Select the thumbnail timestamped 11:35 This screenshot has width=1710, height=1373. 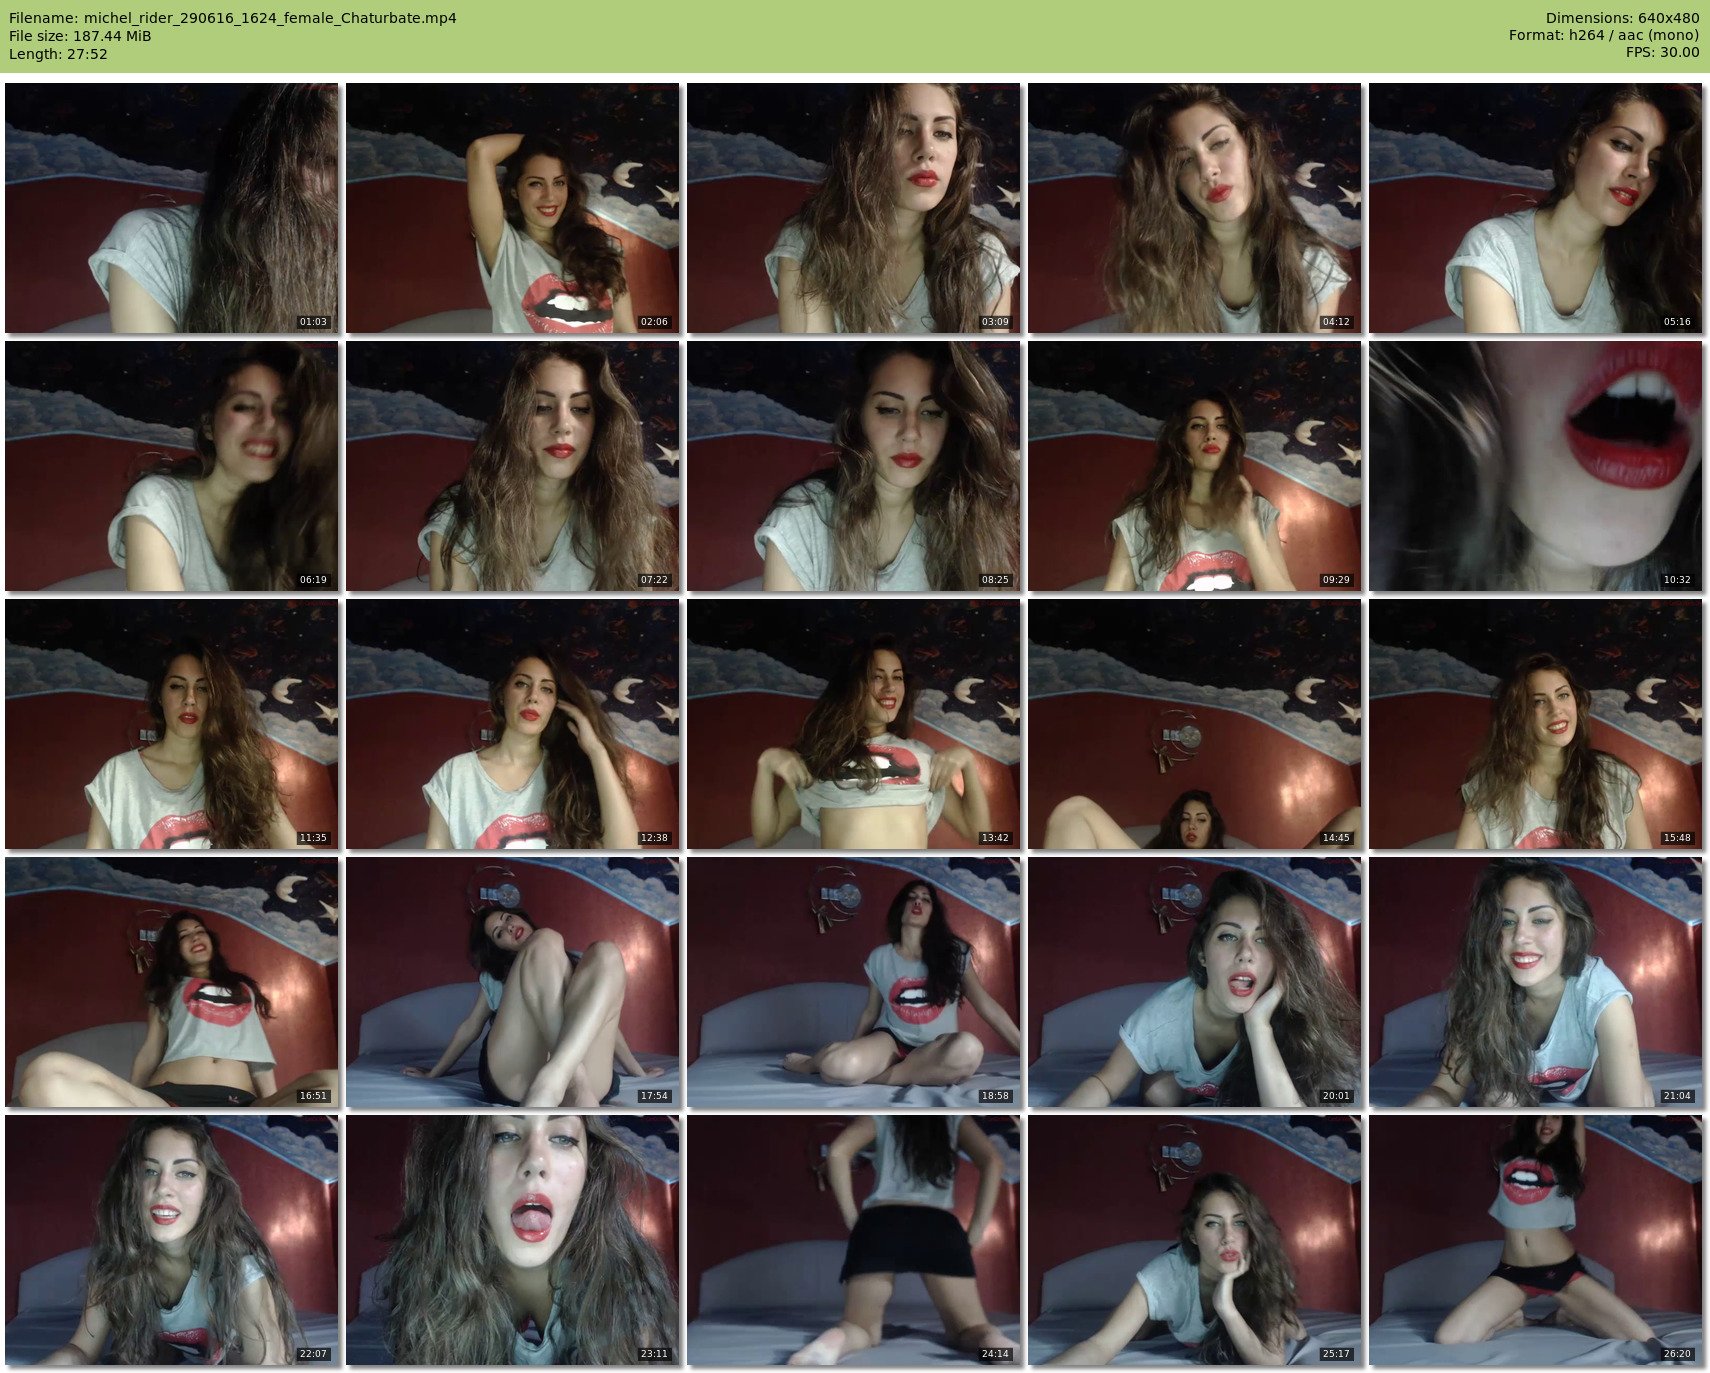(172, 724)
